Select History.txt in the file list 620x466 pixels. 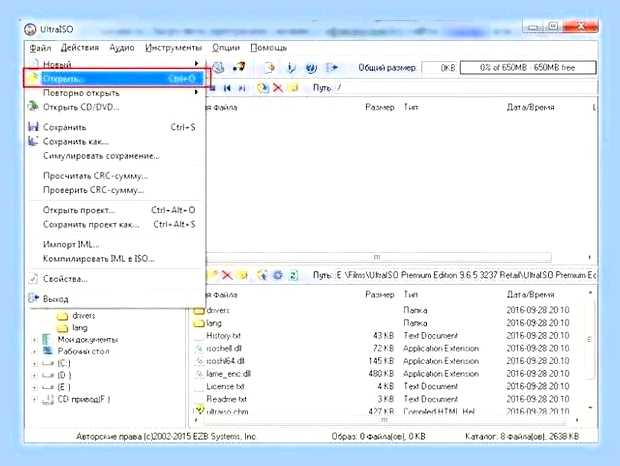pos(223,336)
